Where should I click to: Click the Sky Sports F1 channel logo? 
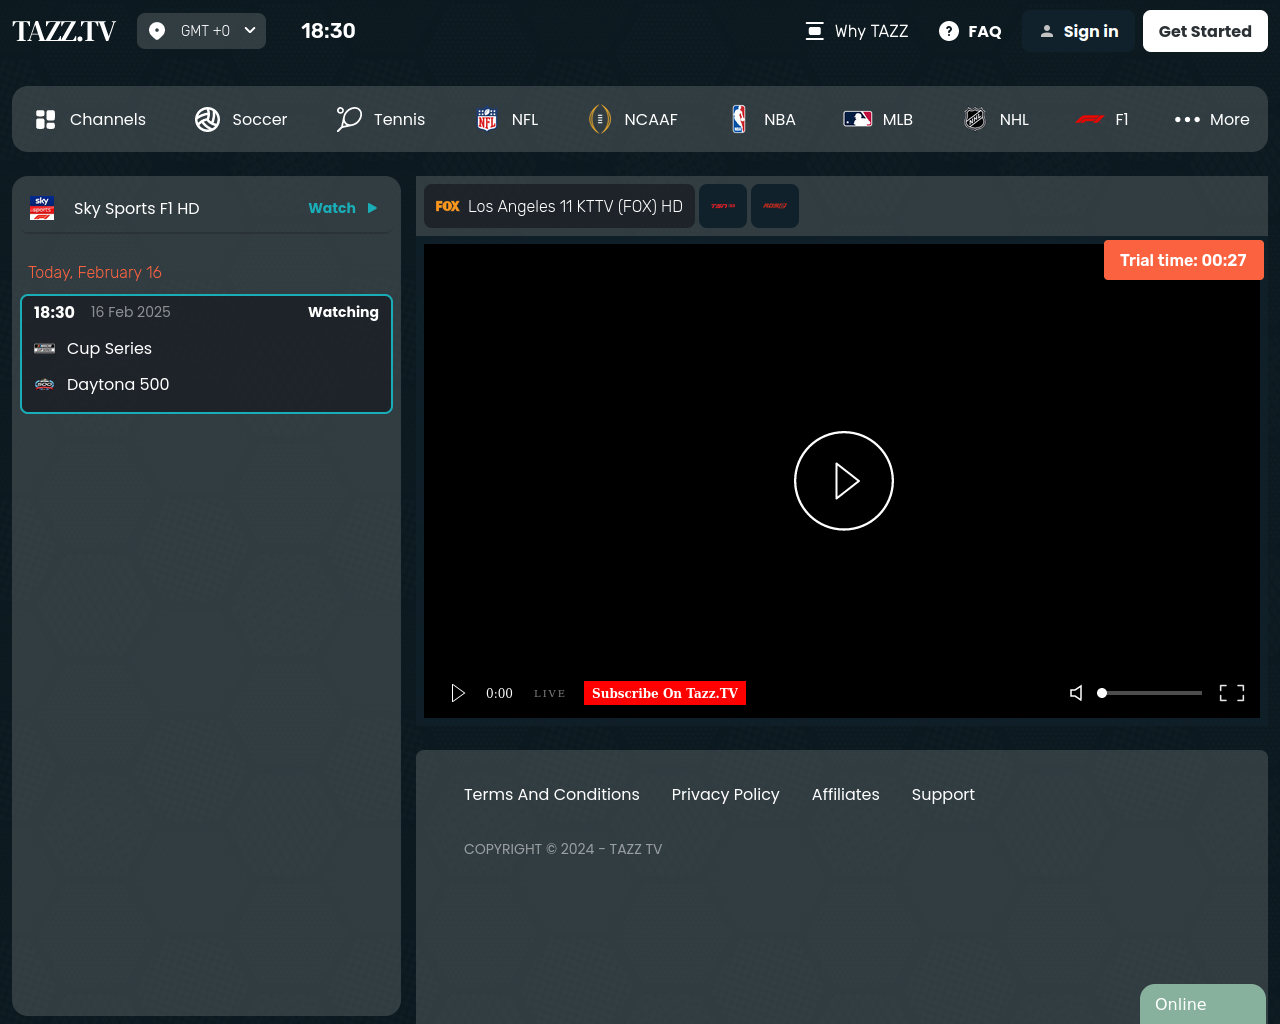(42, 208)
